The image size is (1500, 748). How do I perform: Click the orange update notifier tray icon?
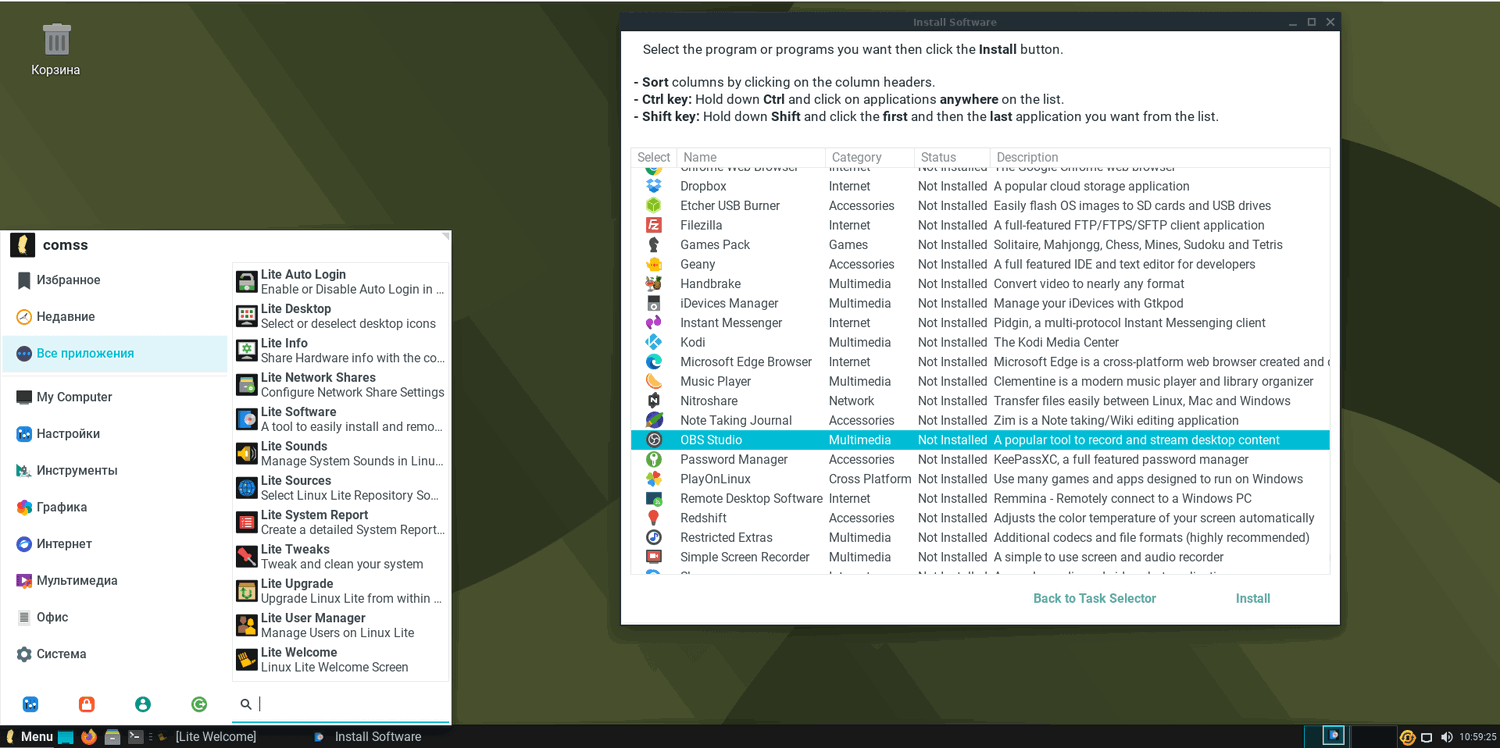tap(1408, 738)
